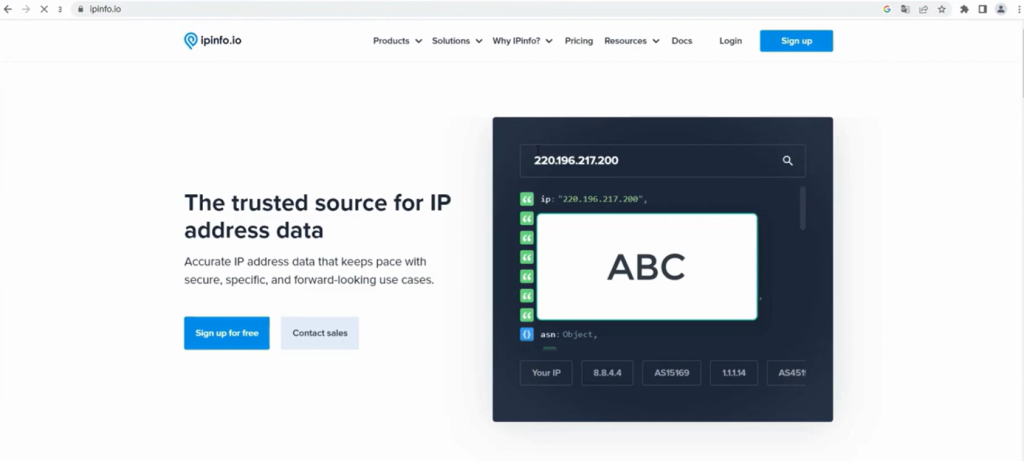Click the braces icon beside asn
This screenshot has height=461, width=1024.
click(527, 334)
